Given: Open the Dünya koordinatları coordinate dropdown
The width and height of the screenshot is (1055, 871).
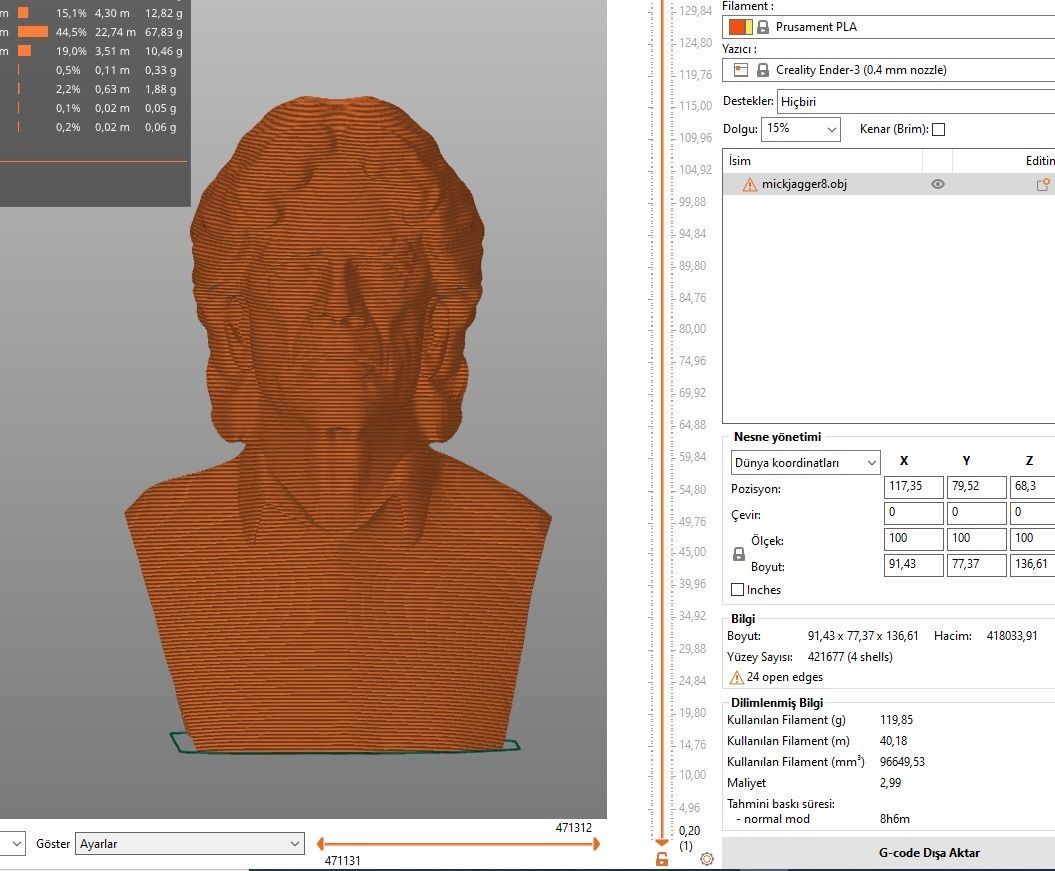Looking at the screenshot, I should 805,462.
